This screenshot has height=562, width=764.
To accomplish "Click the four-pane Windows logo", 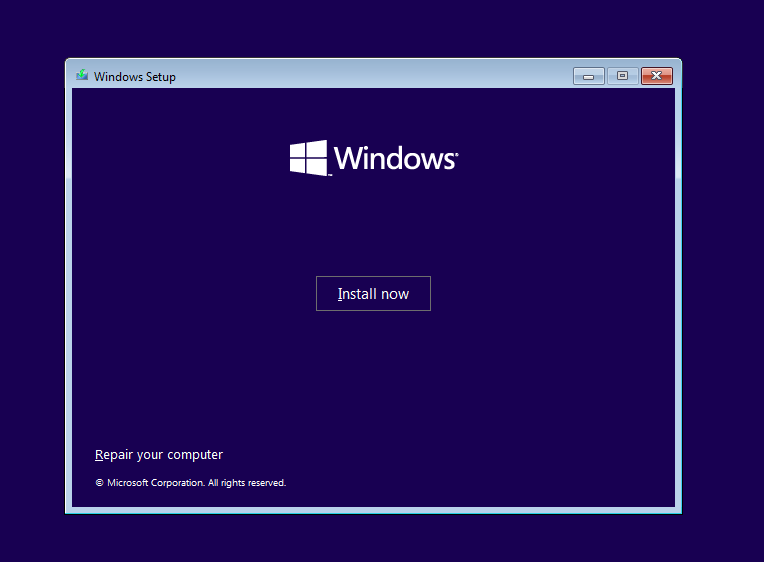I will click(x=309, y=158).
